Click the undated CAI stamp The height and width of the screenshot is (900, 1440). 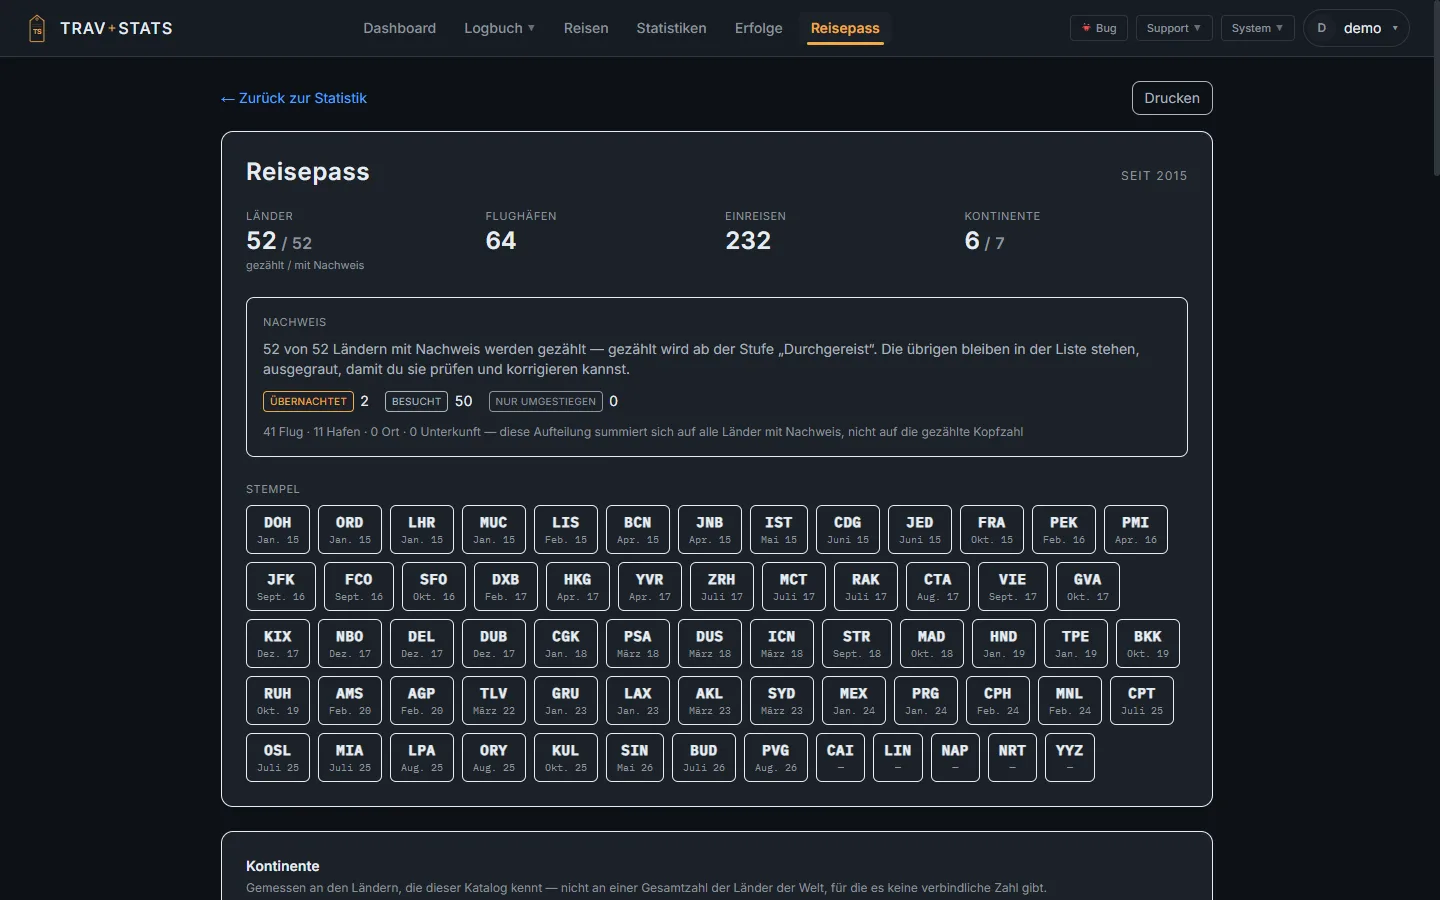coord(841,757)
